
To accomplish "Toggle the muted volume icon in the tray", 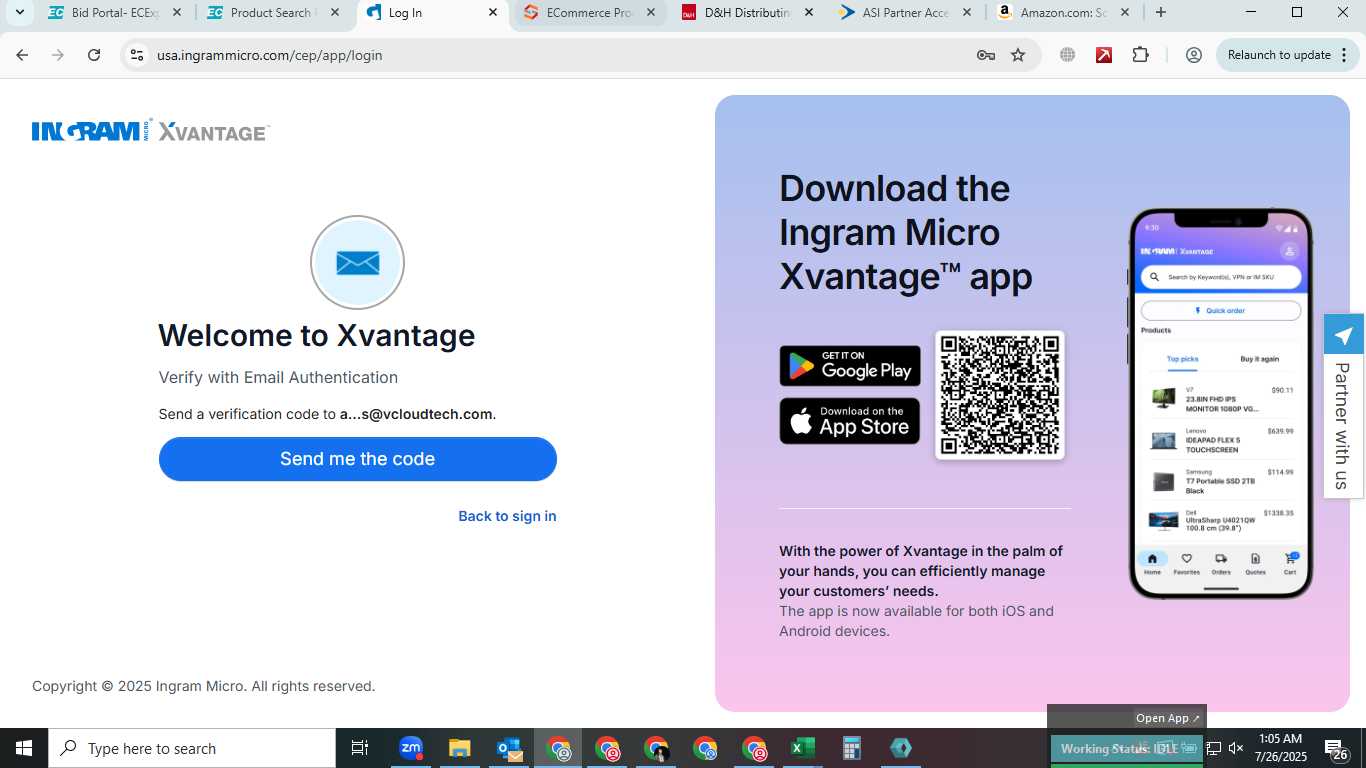I will tap(1236, 748).
